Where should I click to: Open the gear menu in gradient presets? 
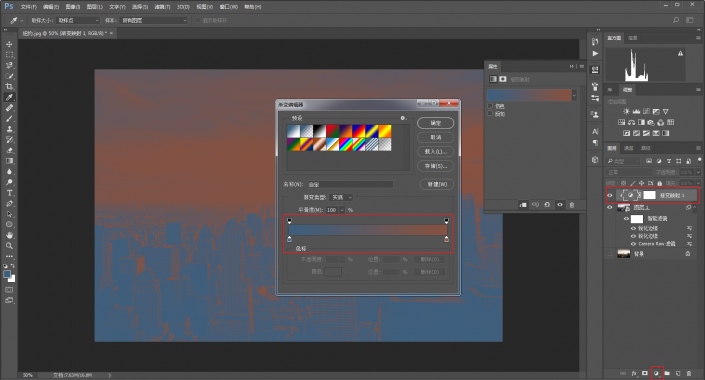403,118
